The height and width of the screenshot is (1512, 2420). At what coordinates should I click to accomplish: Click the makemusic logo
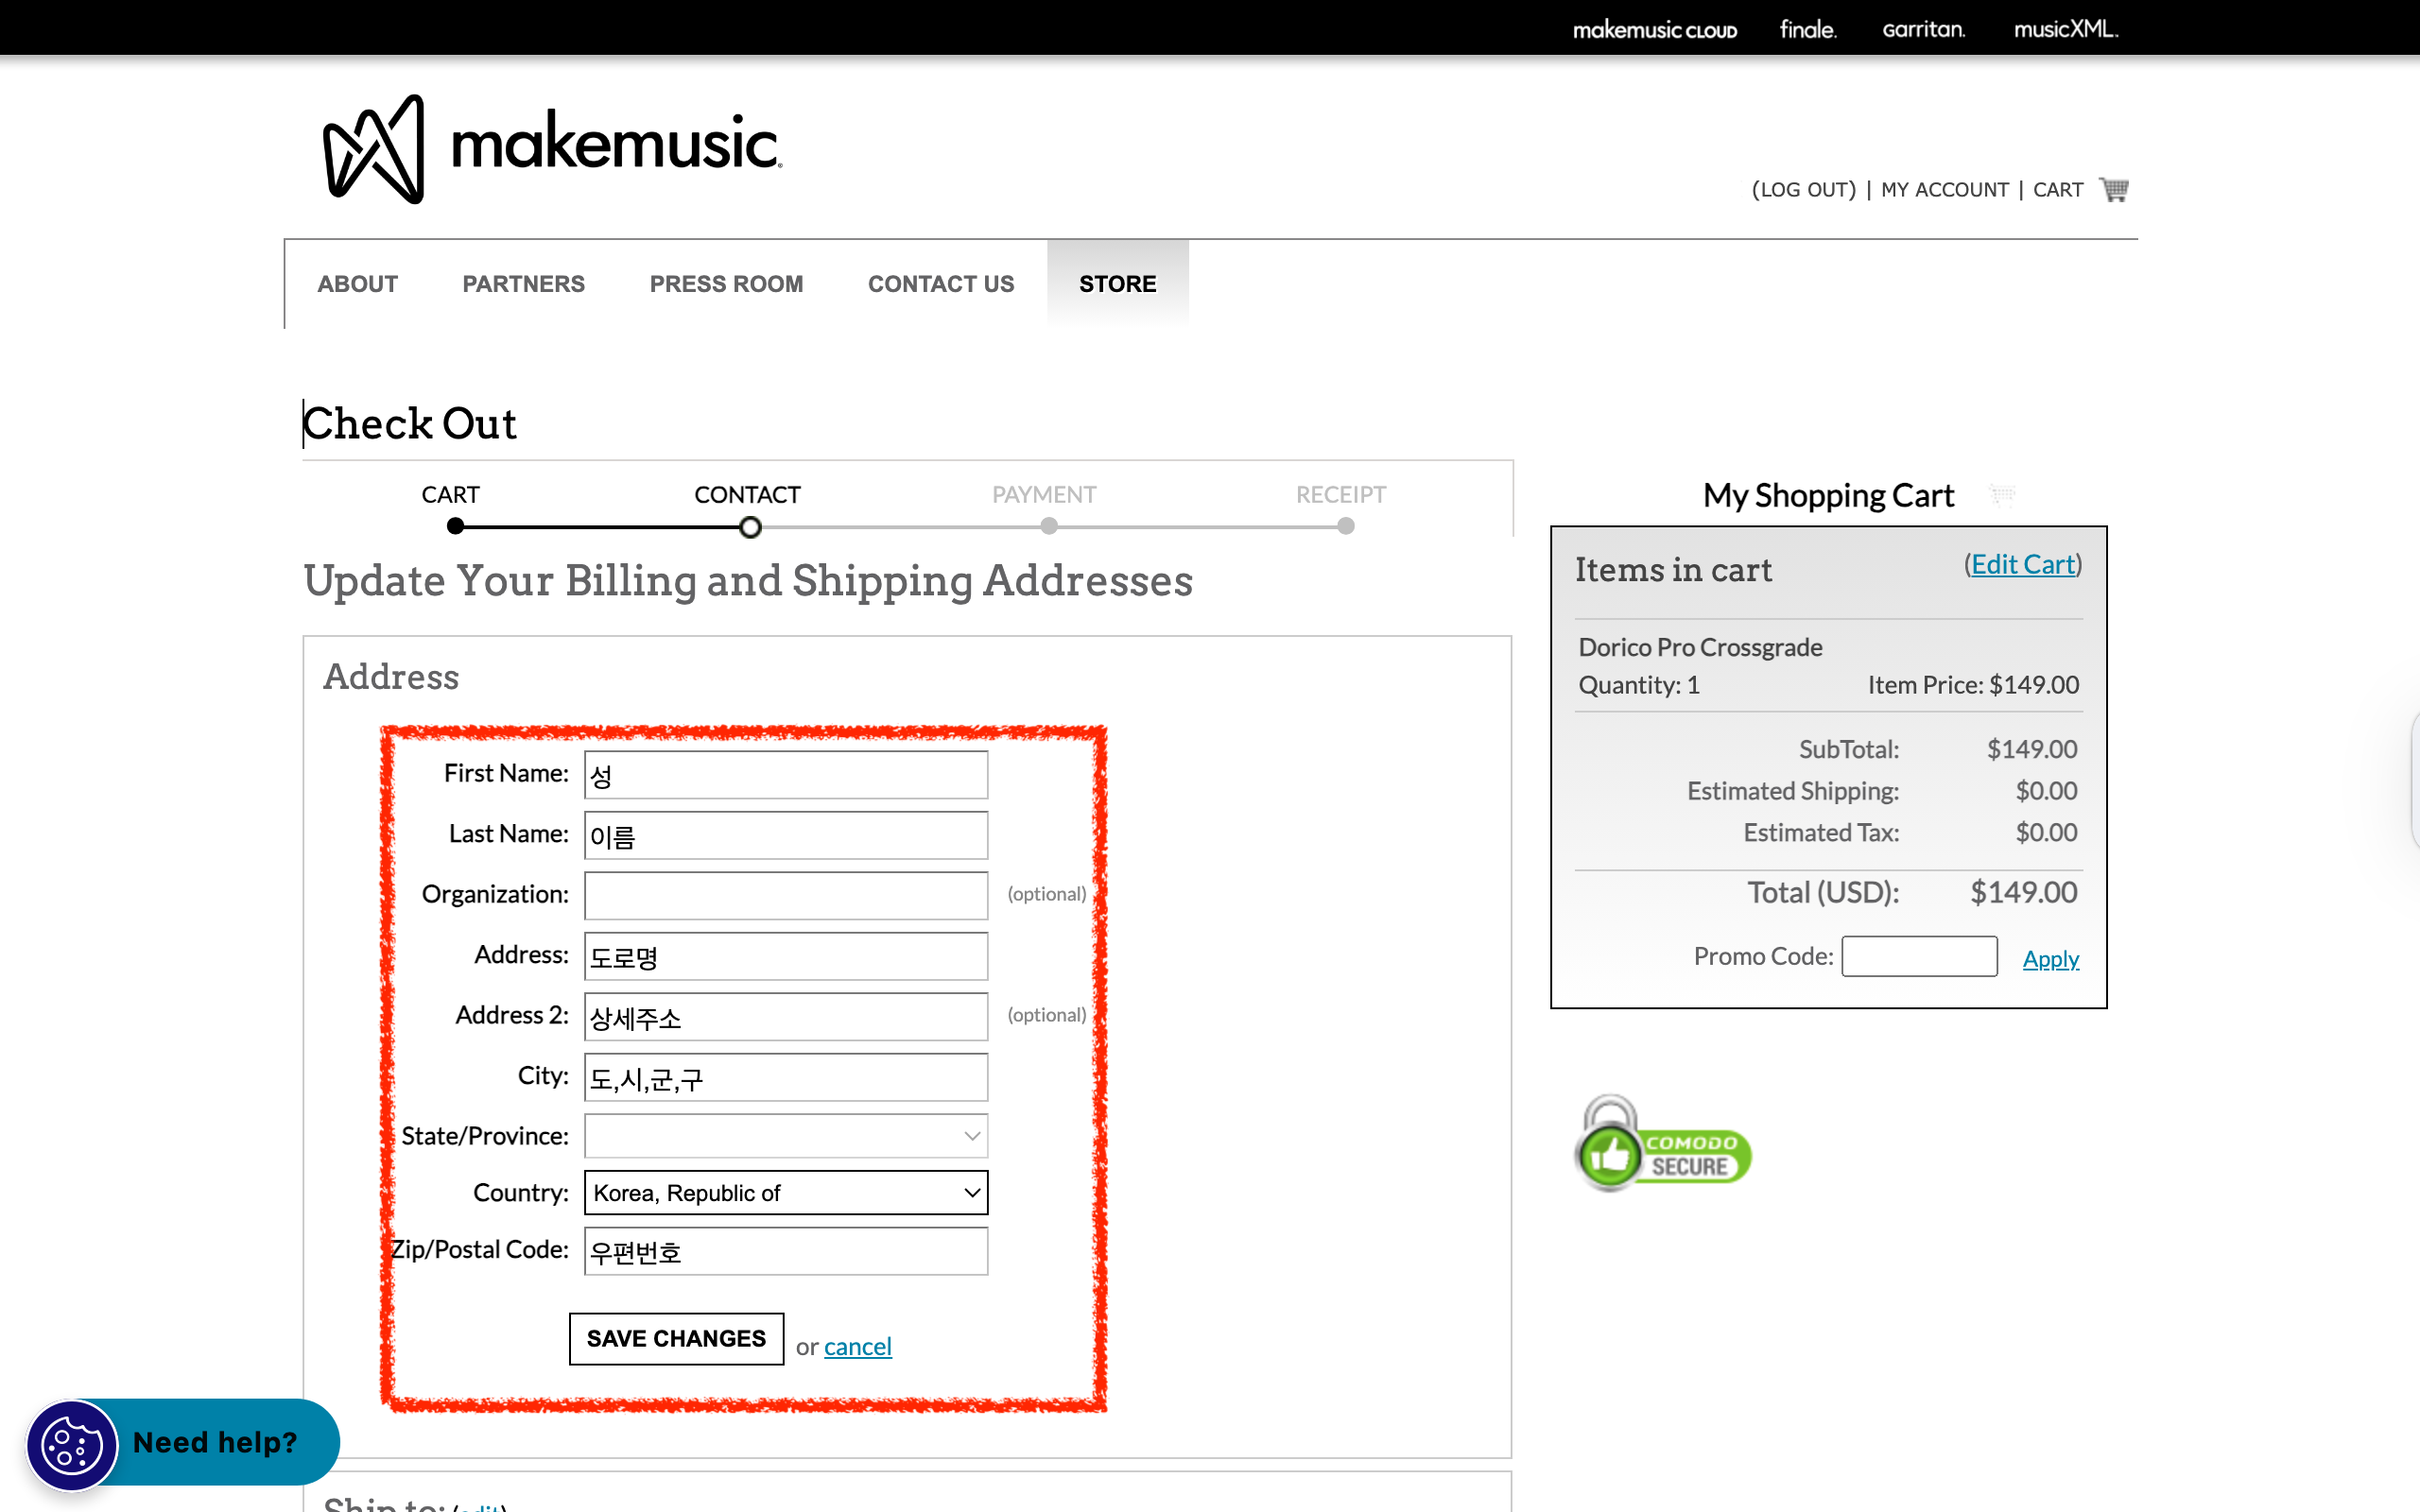click(552, 148)
